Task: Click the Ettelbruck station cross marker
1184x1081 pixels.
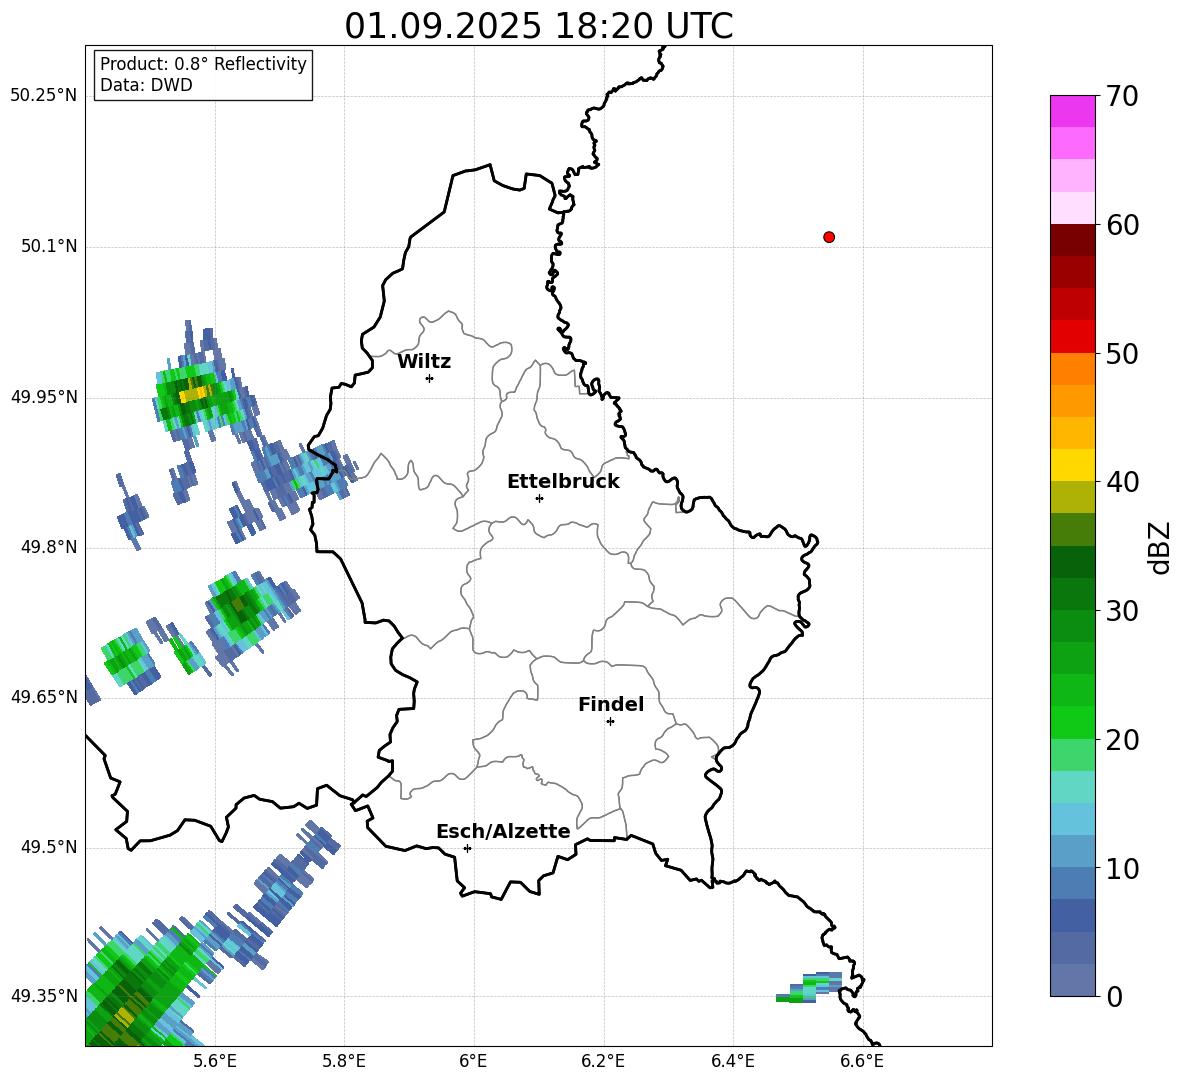Action: click(x=539, y=498)
